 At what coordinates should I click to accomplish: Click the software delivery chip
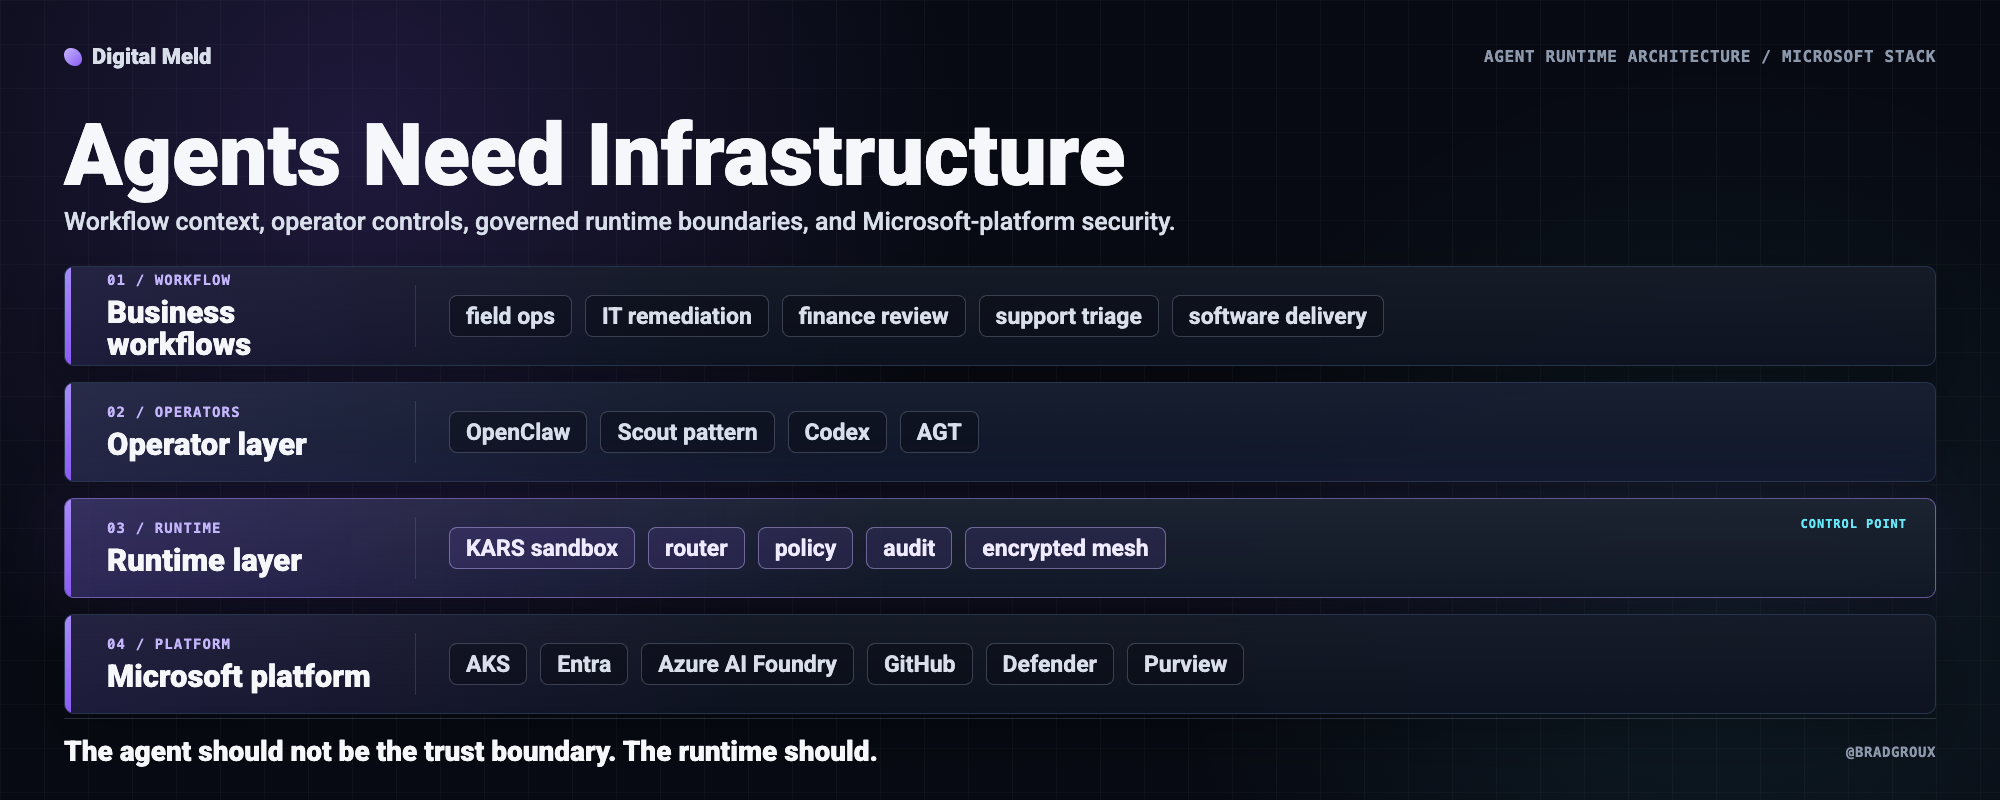[1278, 316]
